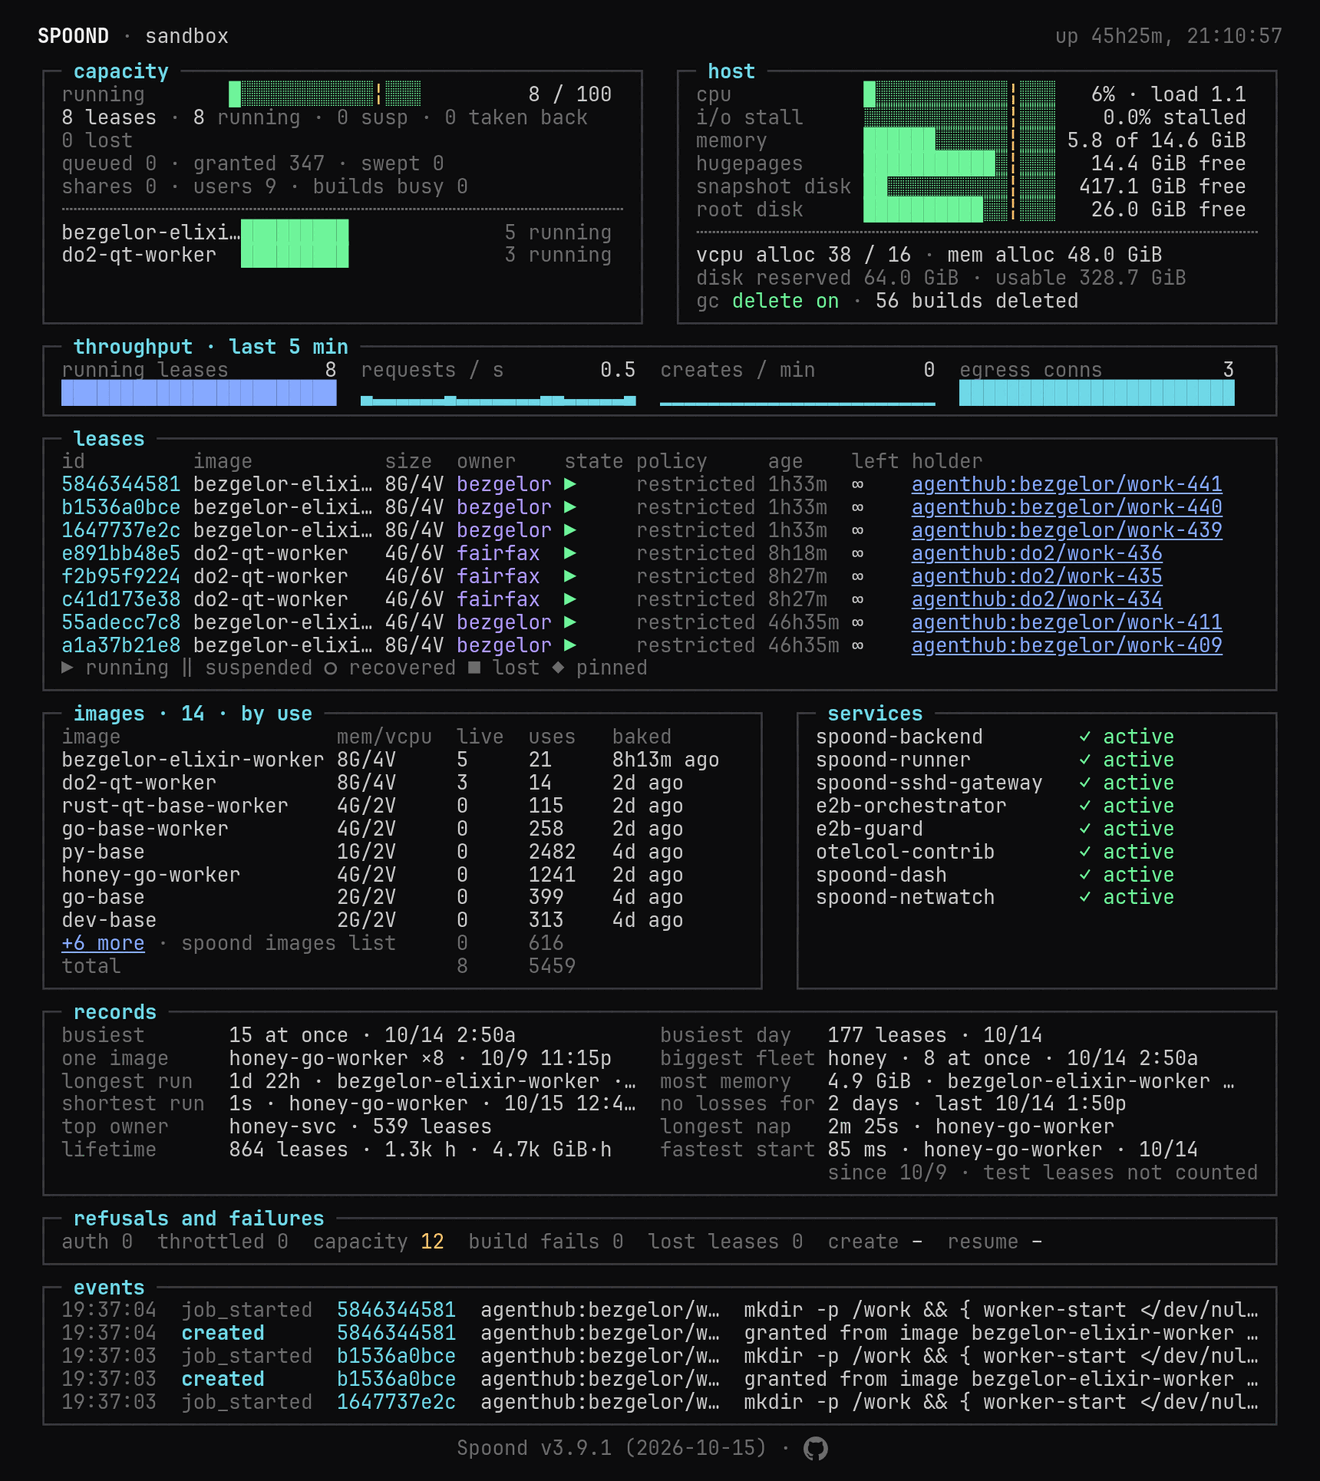Open the agenthub:bezgelor/work-440 holder link
The height and width of the screenshot is (1481, 1320).
[1067, 508]
